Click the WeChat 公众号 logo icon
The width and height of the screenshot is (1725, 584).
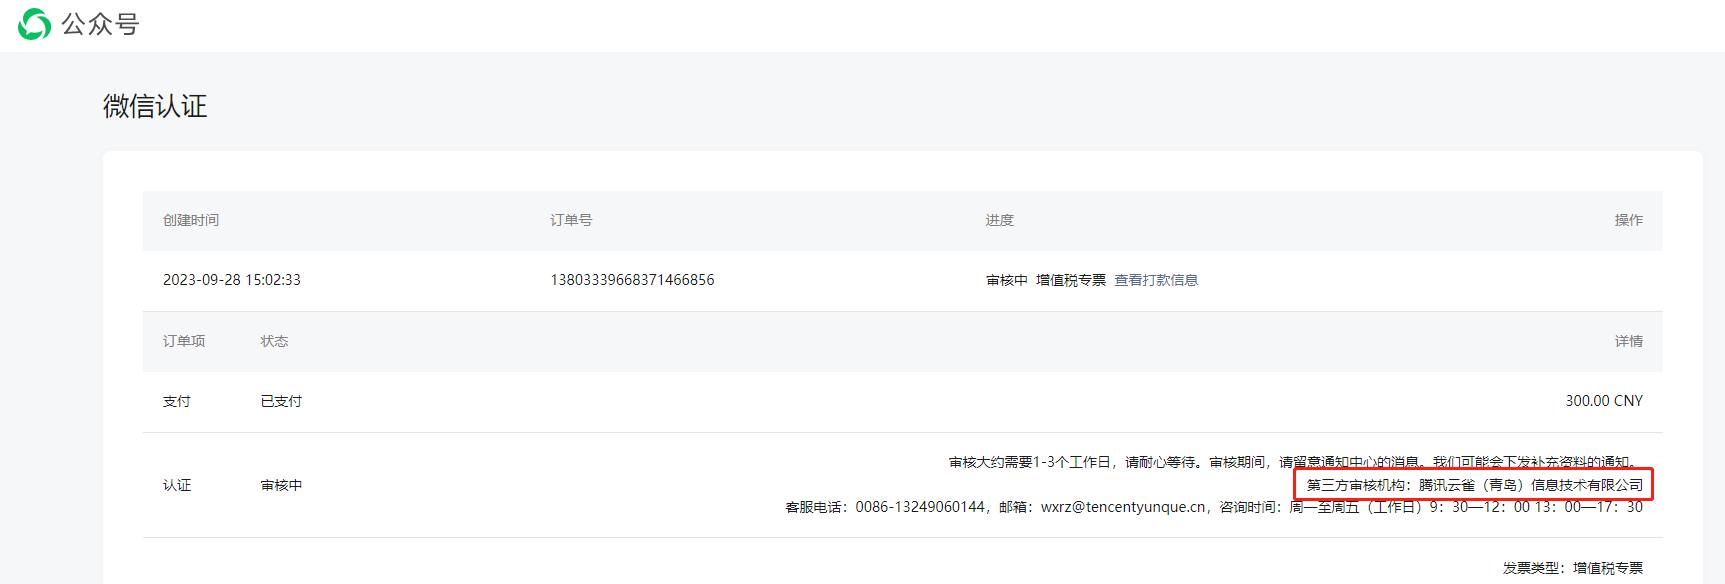pos(35,24)
